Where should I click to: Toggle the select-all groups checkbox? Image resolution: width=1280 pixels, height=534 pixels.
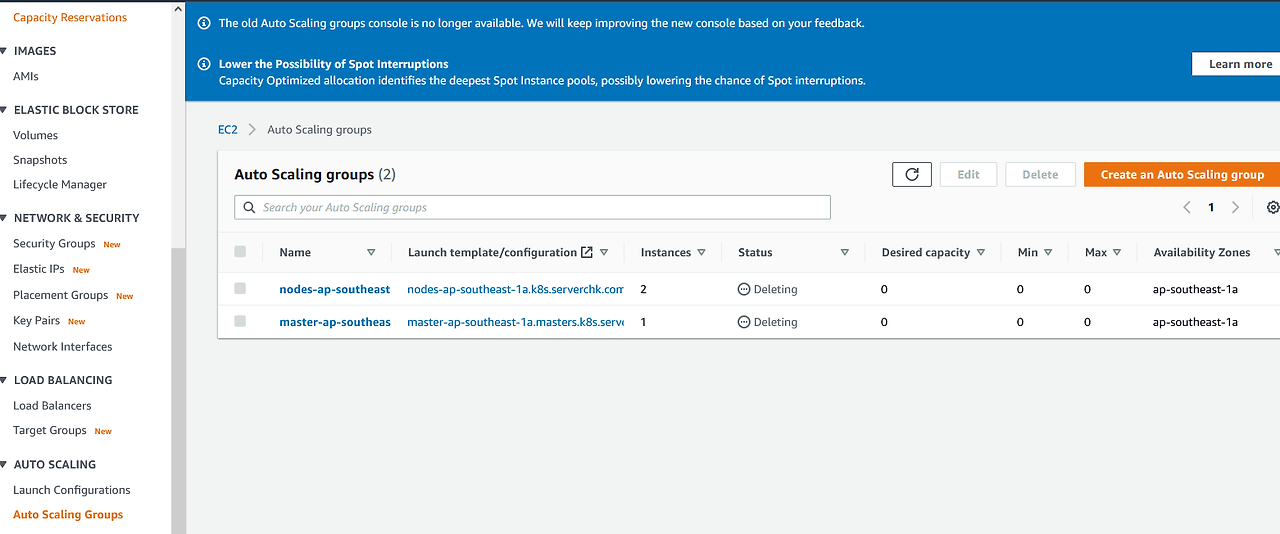240,252
